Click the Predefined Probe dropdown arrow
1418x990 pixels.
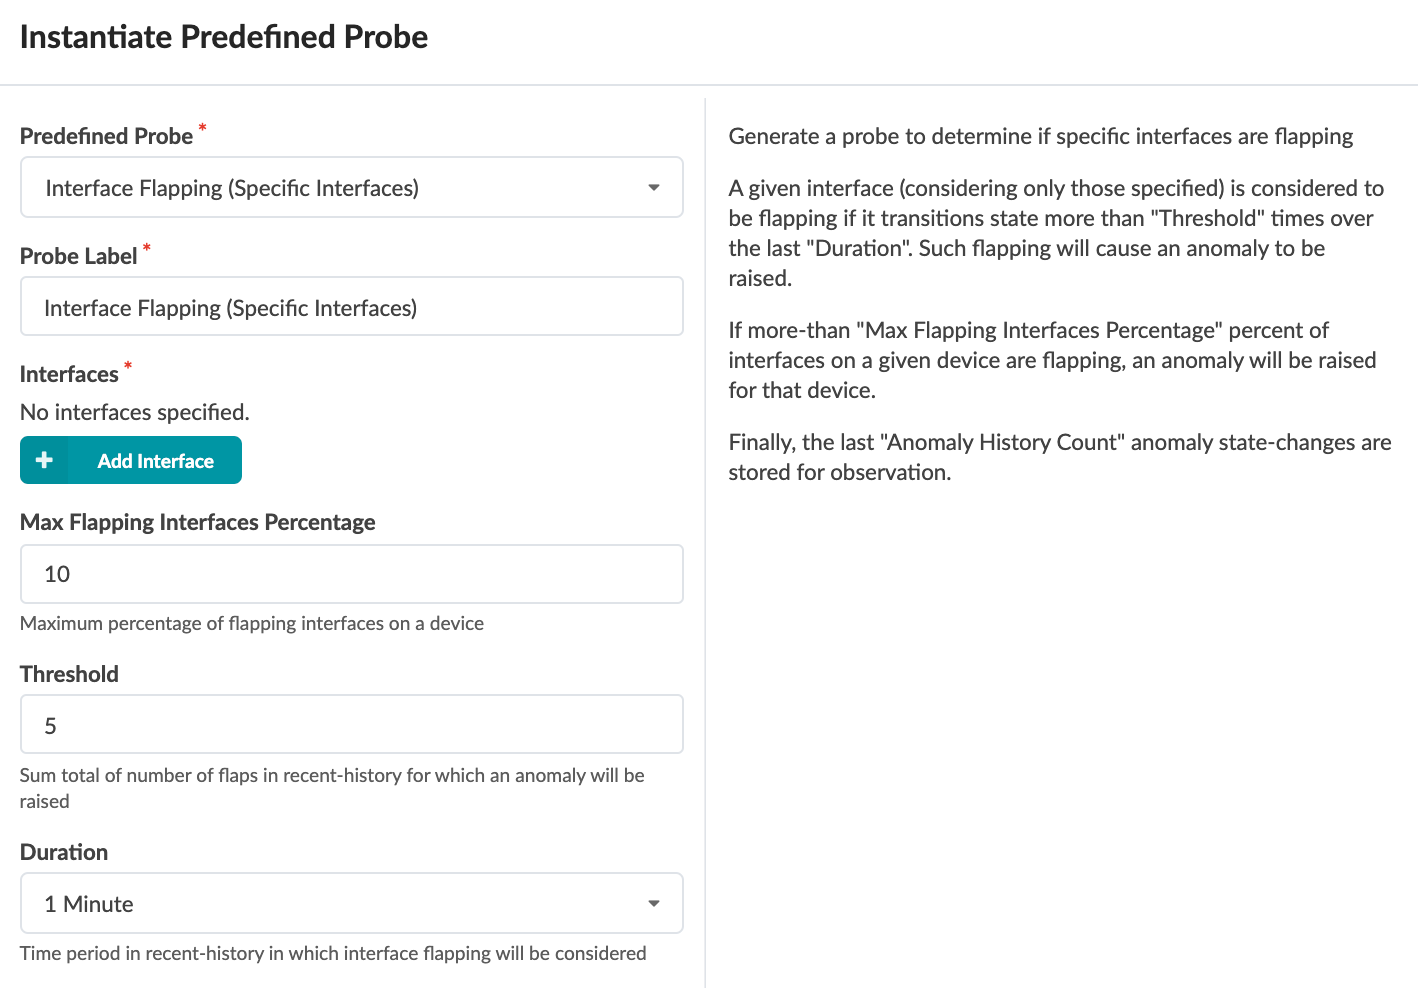[x=653, y=188]
